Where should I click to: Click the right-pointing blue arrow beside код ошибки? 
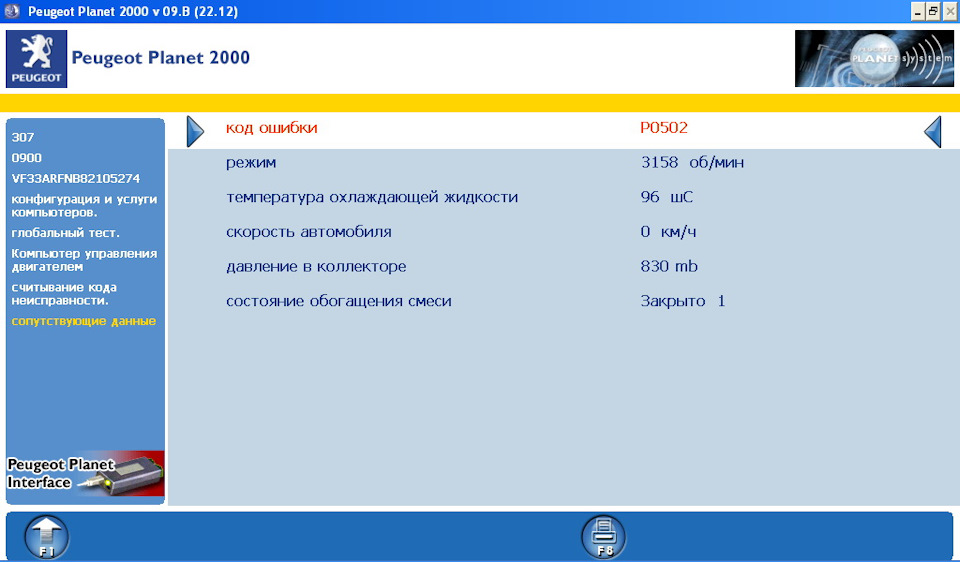pos(195,131)
